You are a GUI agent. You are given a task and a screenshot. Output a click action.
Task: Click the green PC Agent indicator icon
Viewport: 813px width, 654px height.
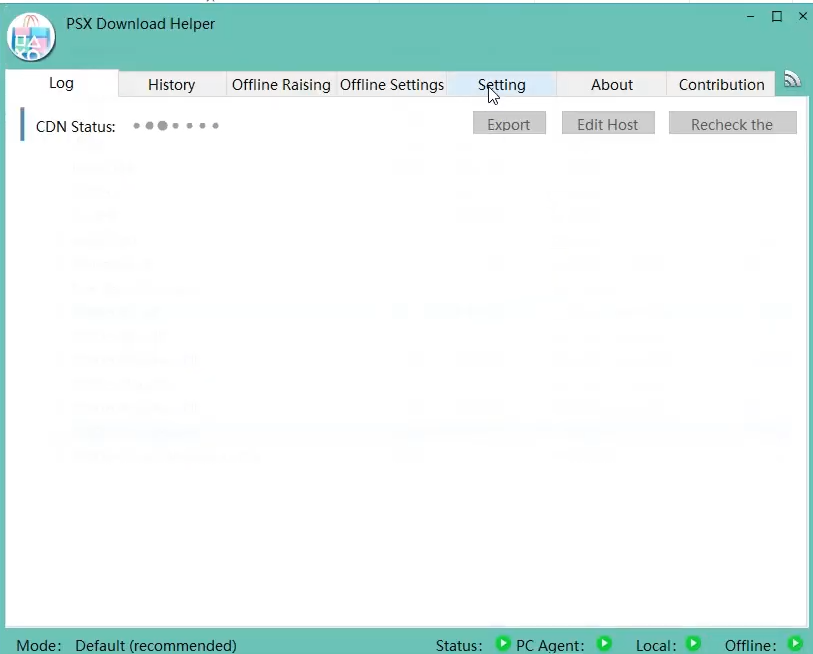pos(604,644)
